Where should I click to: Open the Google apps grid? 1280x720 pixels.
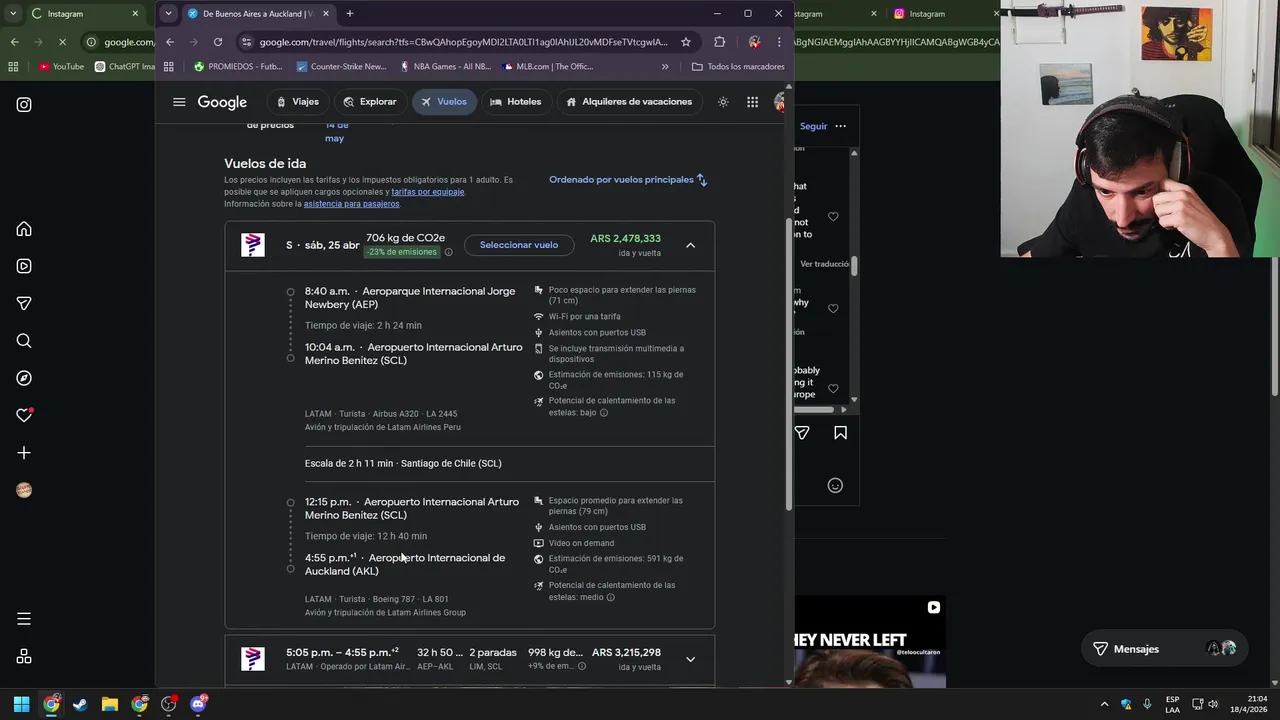point(752,102)
